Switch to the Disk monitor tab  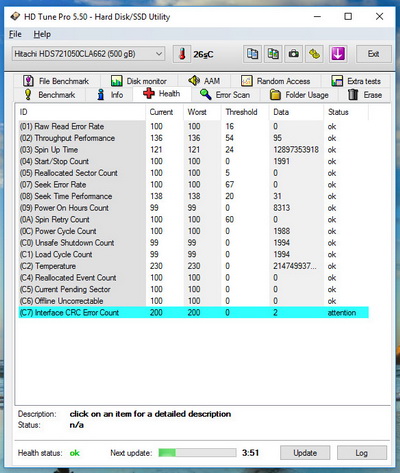(x=139, y=81)
